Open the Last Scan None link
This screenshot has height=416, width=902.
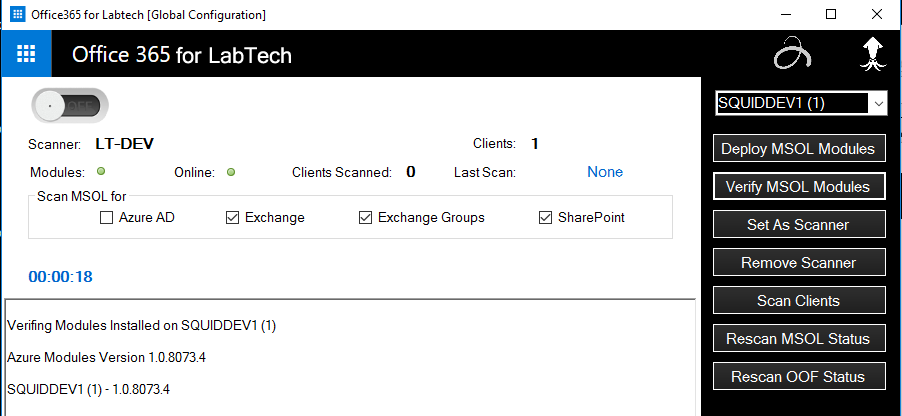point(605,172)
